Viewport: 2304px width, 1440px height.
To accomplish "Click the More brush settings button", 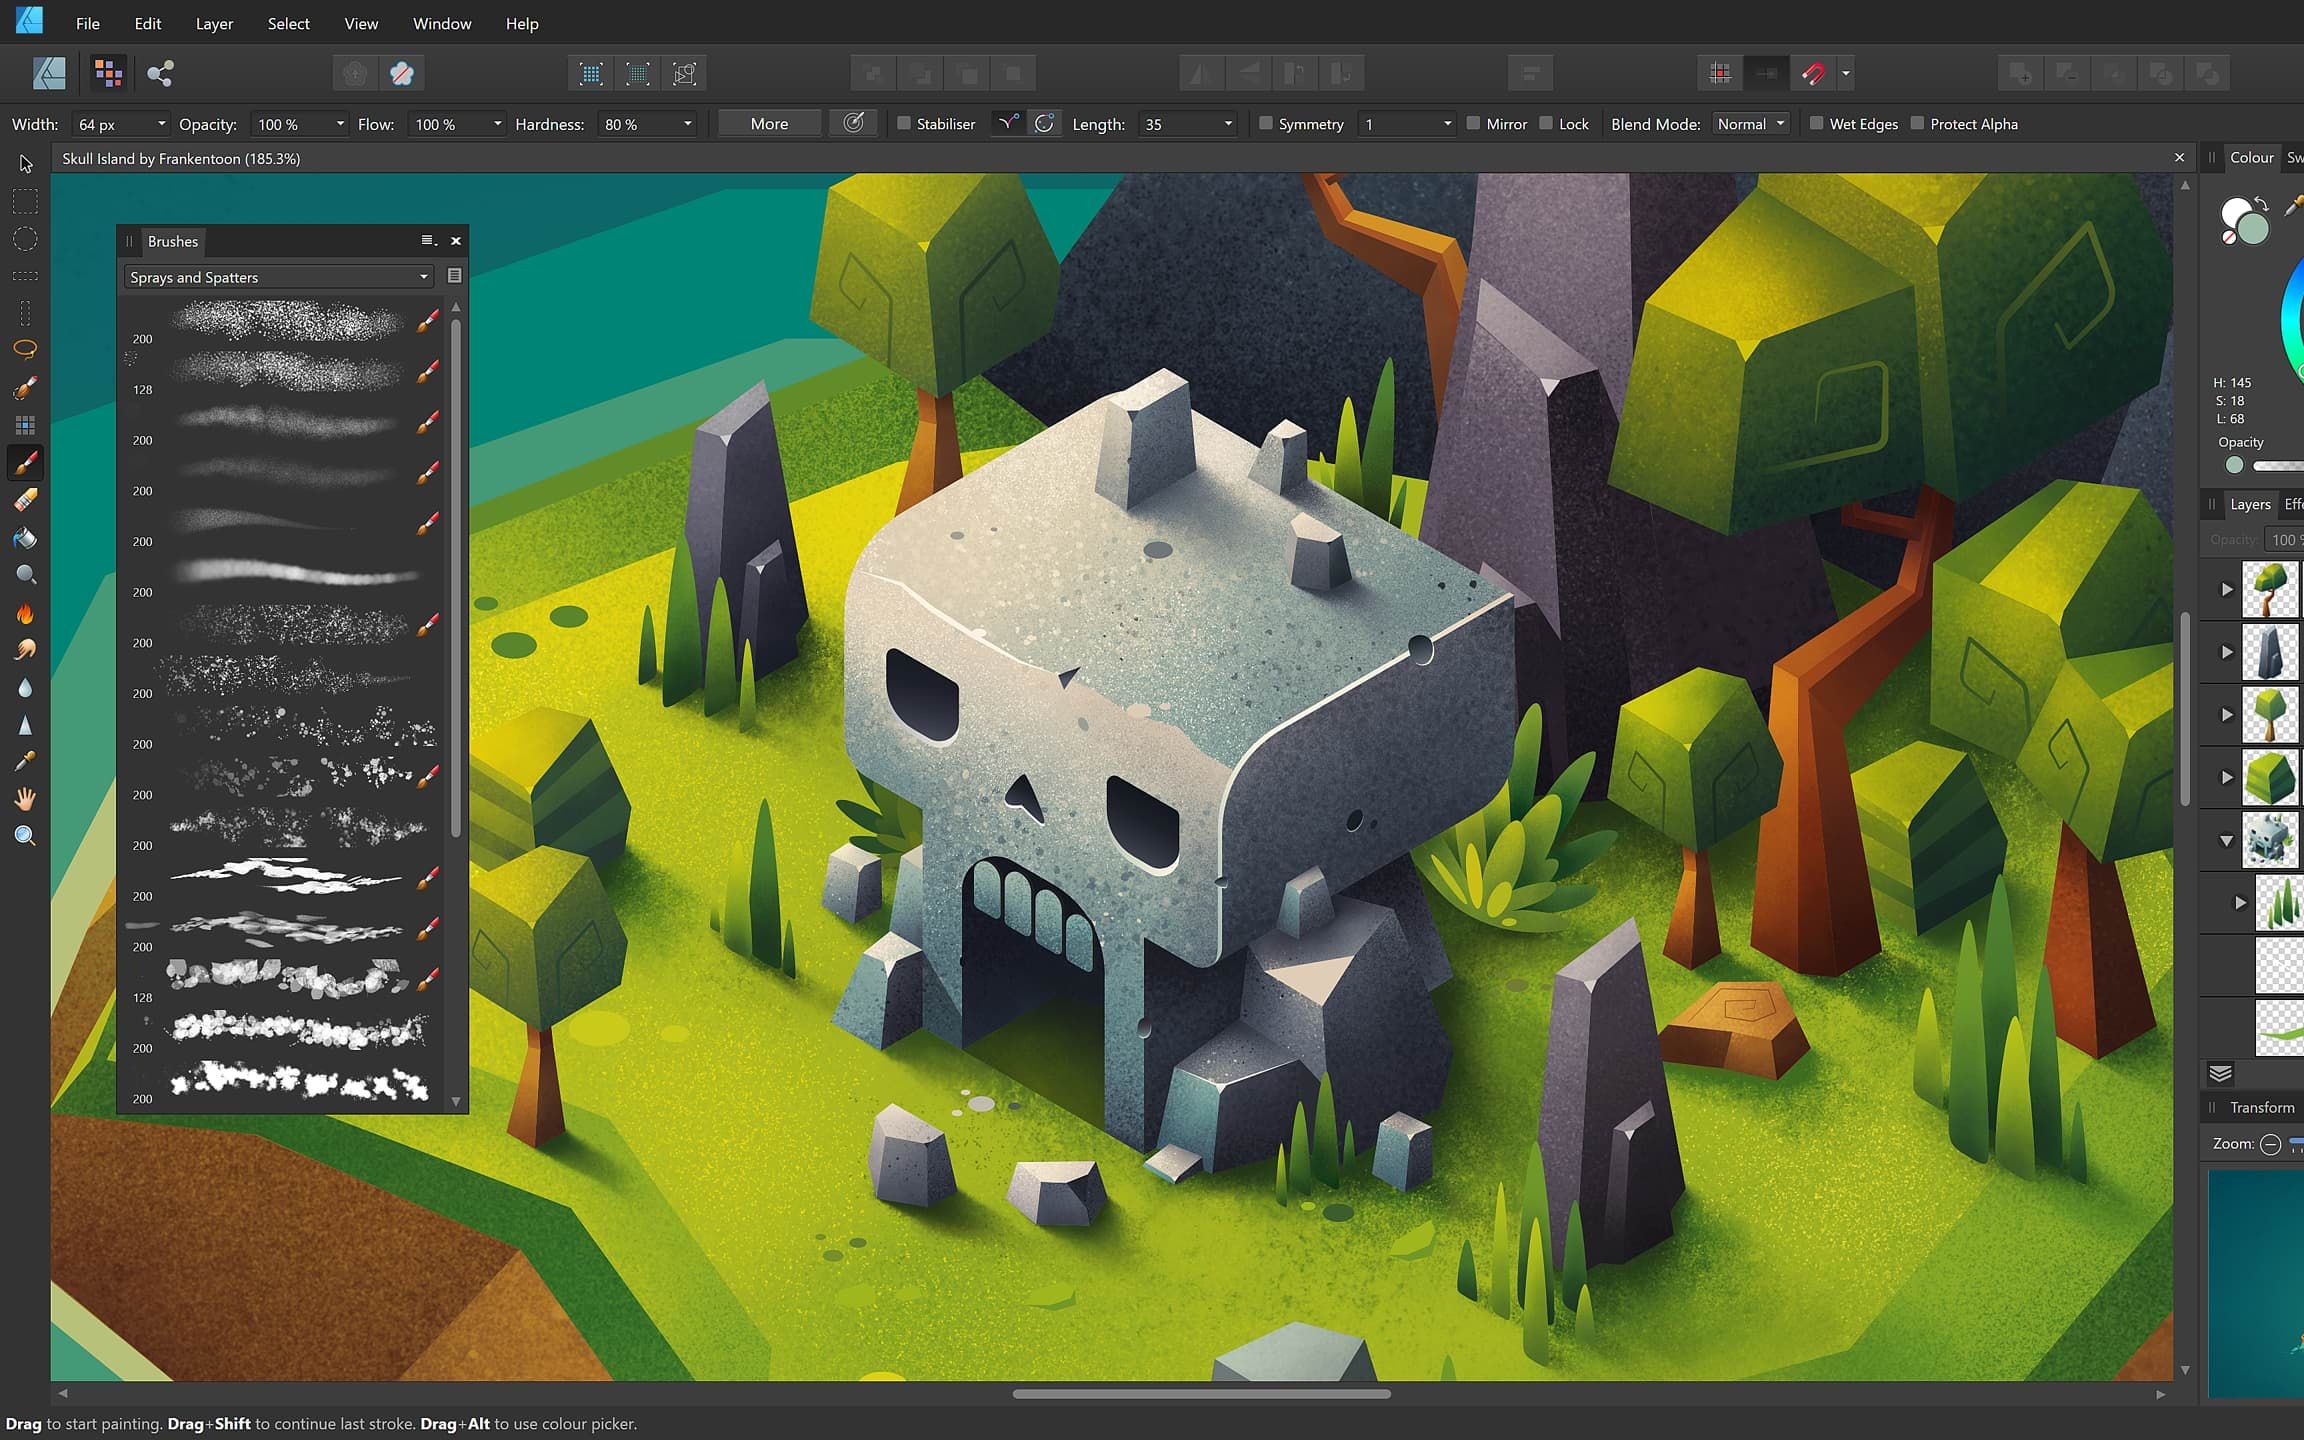I will [768, 123].
